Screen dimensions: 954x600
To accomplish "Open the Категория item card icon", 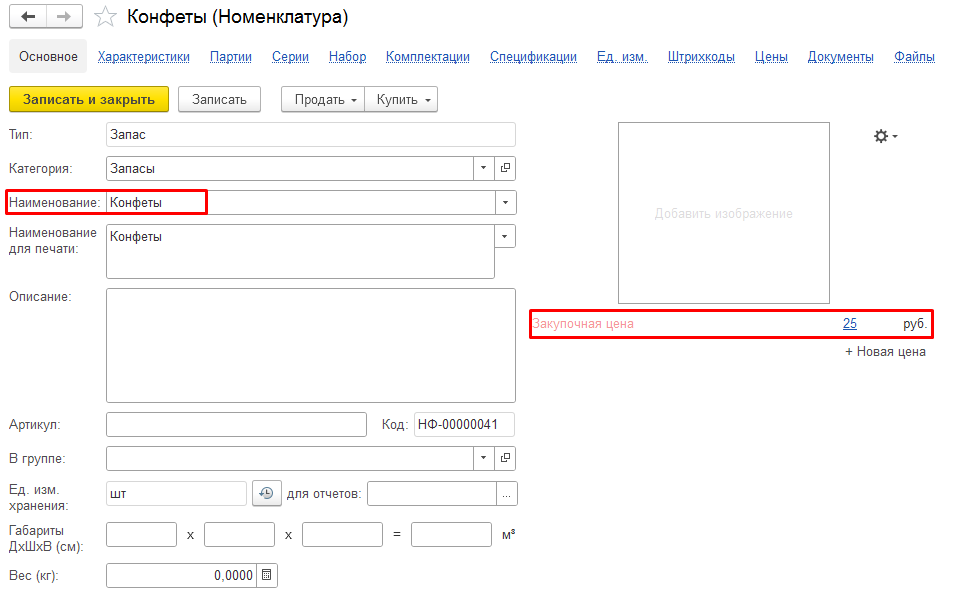I will pyautogui.click(x=505, y=168).
